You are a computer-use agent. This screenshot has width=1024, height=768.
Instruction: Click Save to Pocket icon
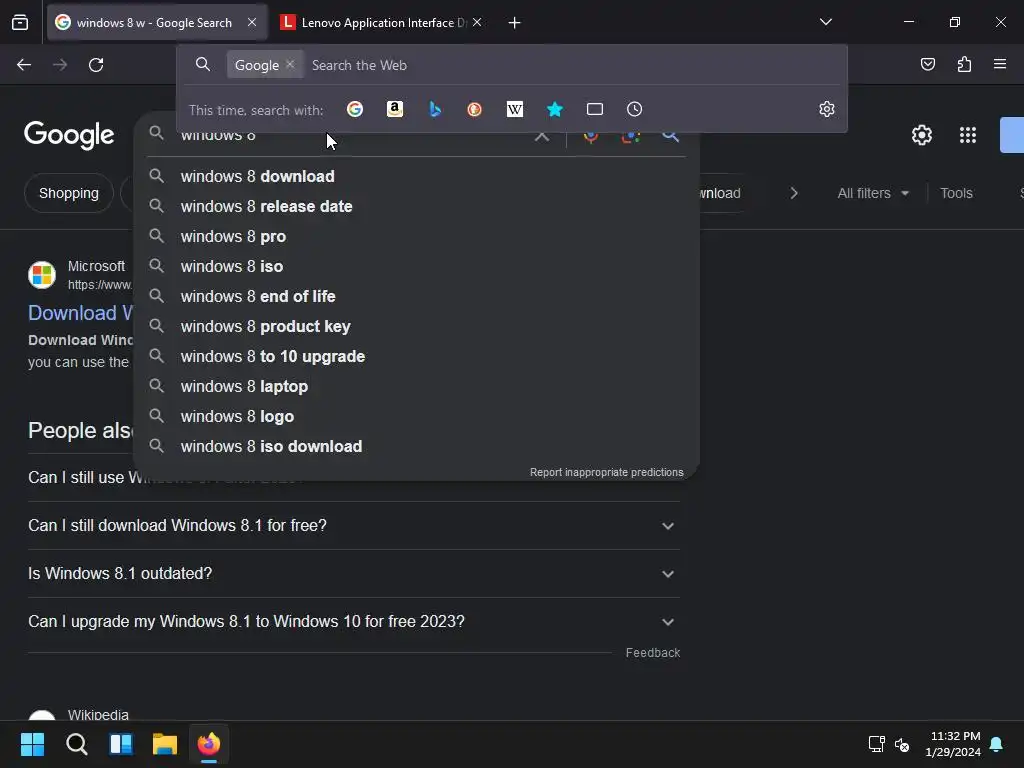(x=927, y=64)
